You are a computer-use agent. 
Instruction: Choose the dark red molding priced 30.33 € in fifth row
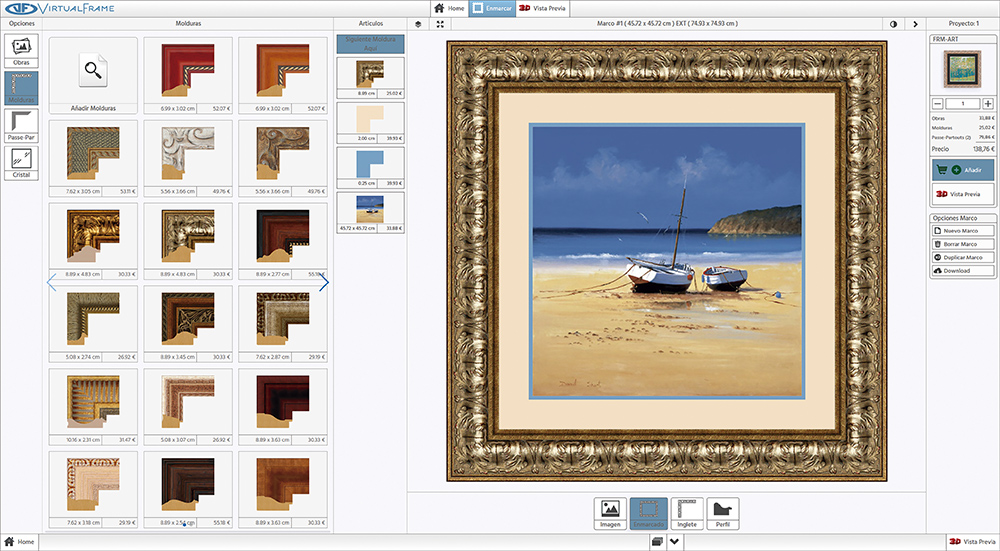[283, 407]
